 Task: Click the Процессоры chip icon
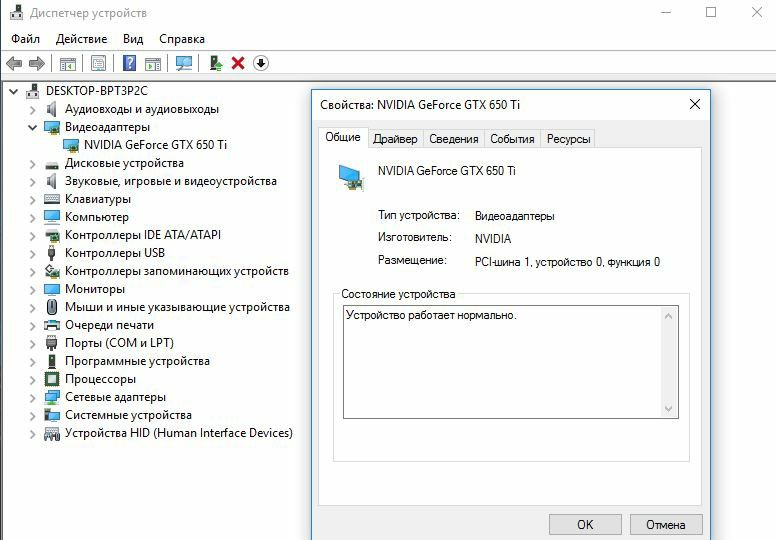pyautogui.click(x=51, y=379)
